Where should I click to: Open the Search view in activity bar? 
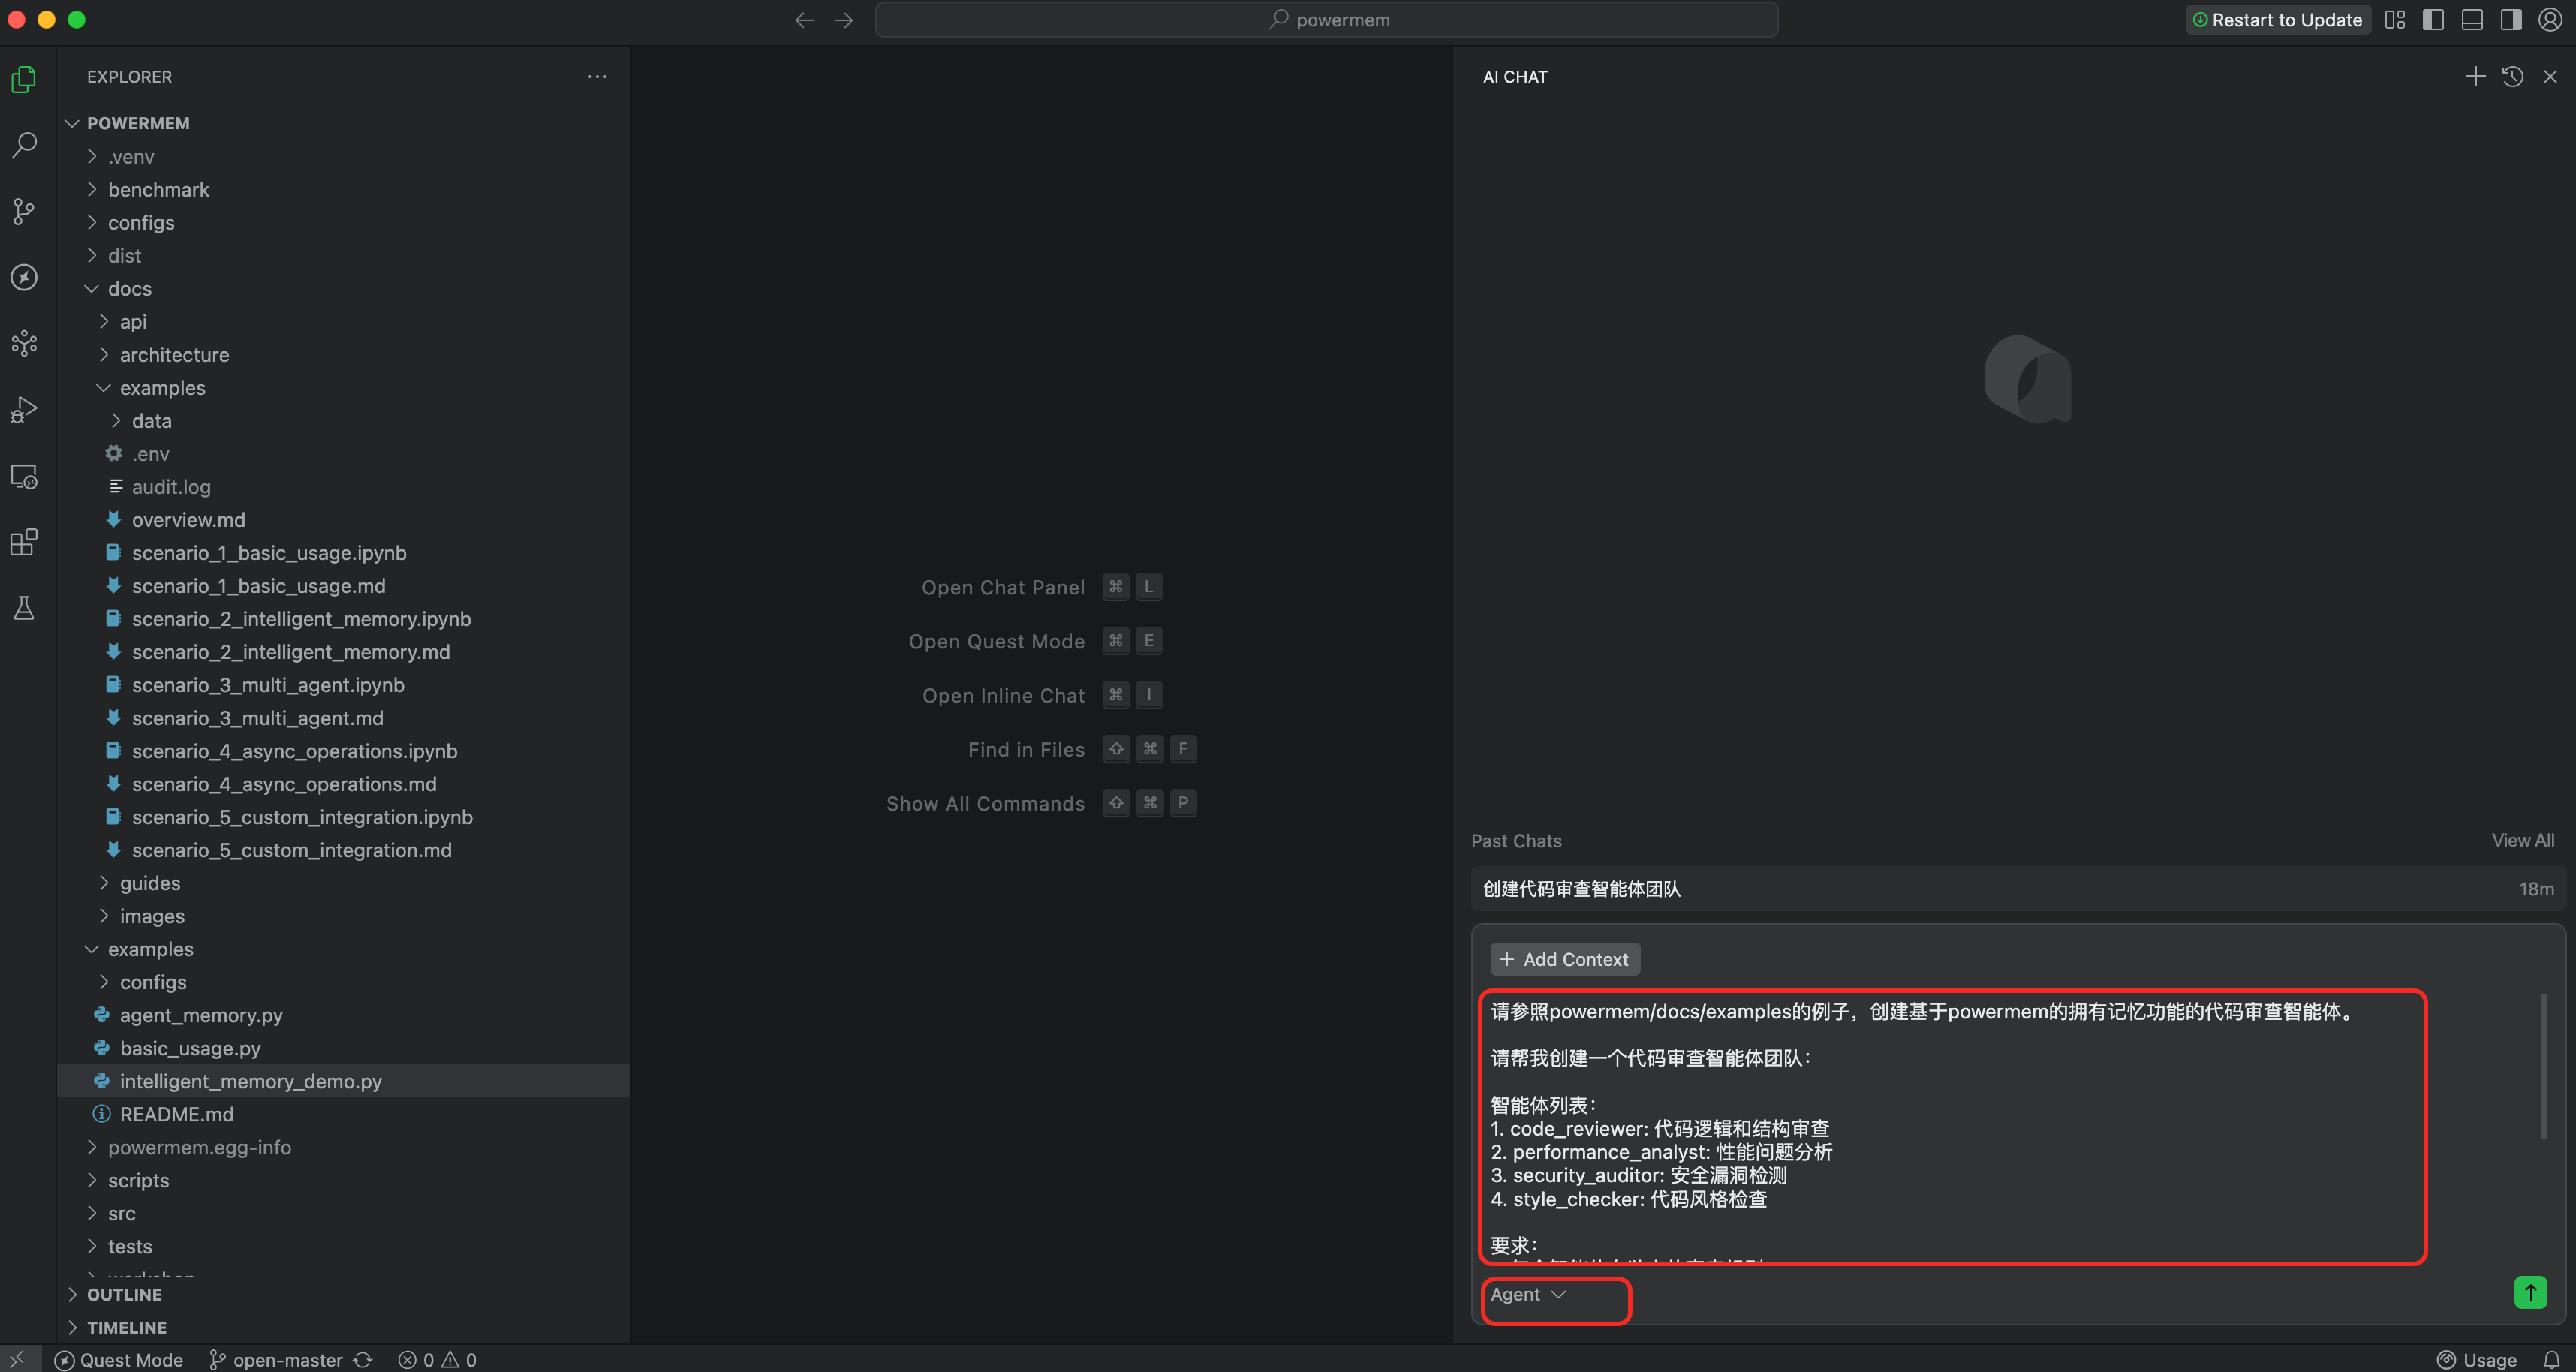(24, 145)
